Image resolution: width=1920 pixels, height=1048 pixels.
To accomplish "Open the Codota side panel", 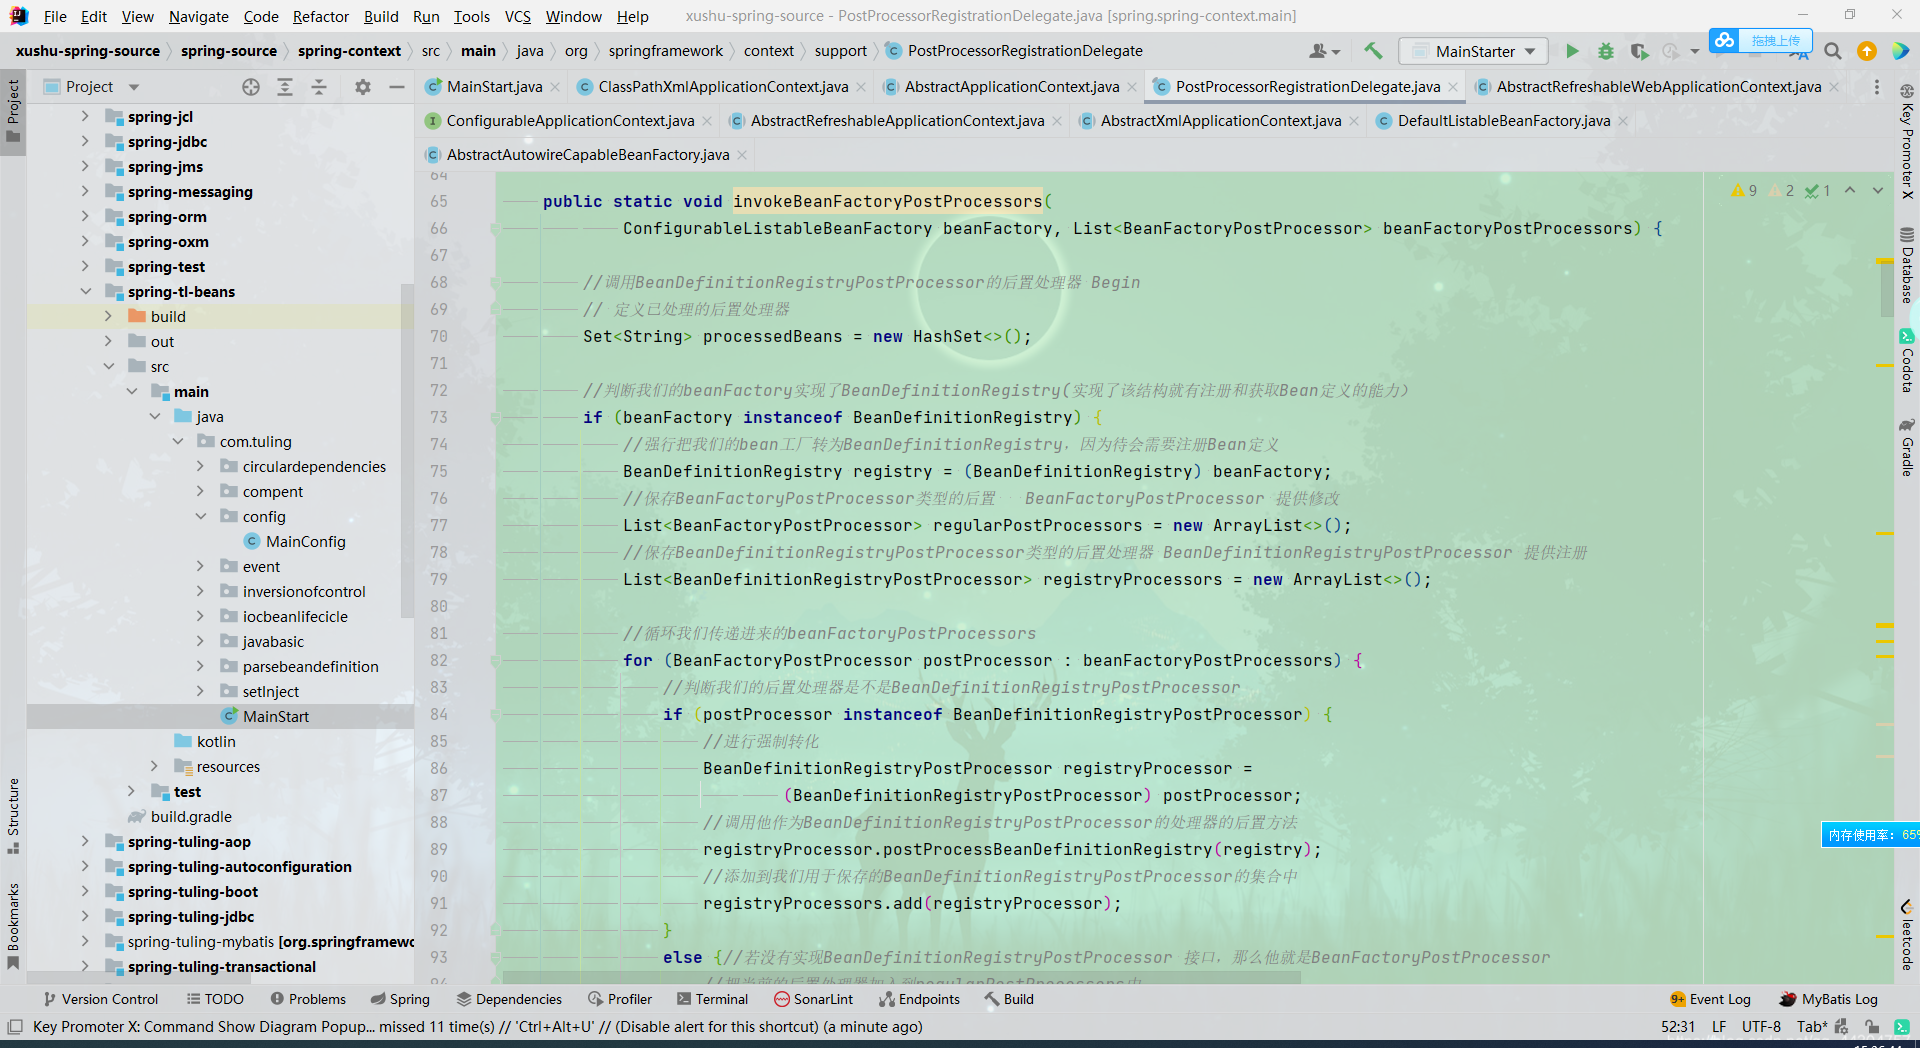I will pos(1907,361).
